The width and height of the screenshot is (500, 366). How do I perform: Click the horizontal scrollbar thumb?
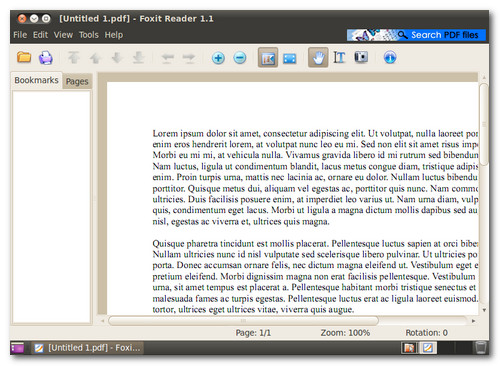pos(243,321)
